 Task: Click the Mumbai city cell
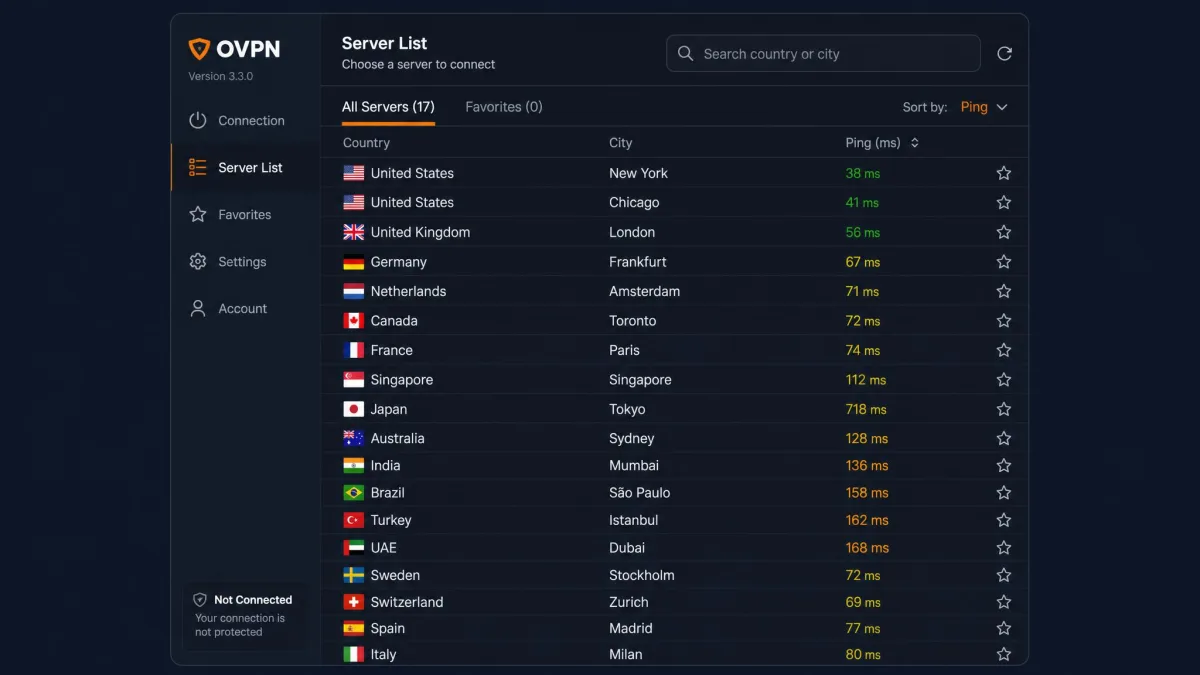pyautogui.click(x=634, y=465)
